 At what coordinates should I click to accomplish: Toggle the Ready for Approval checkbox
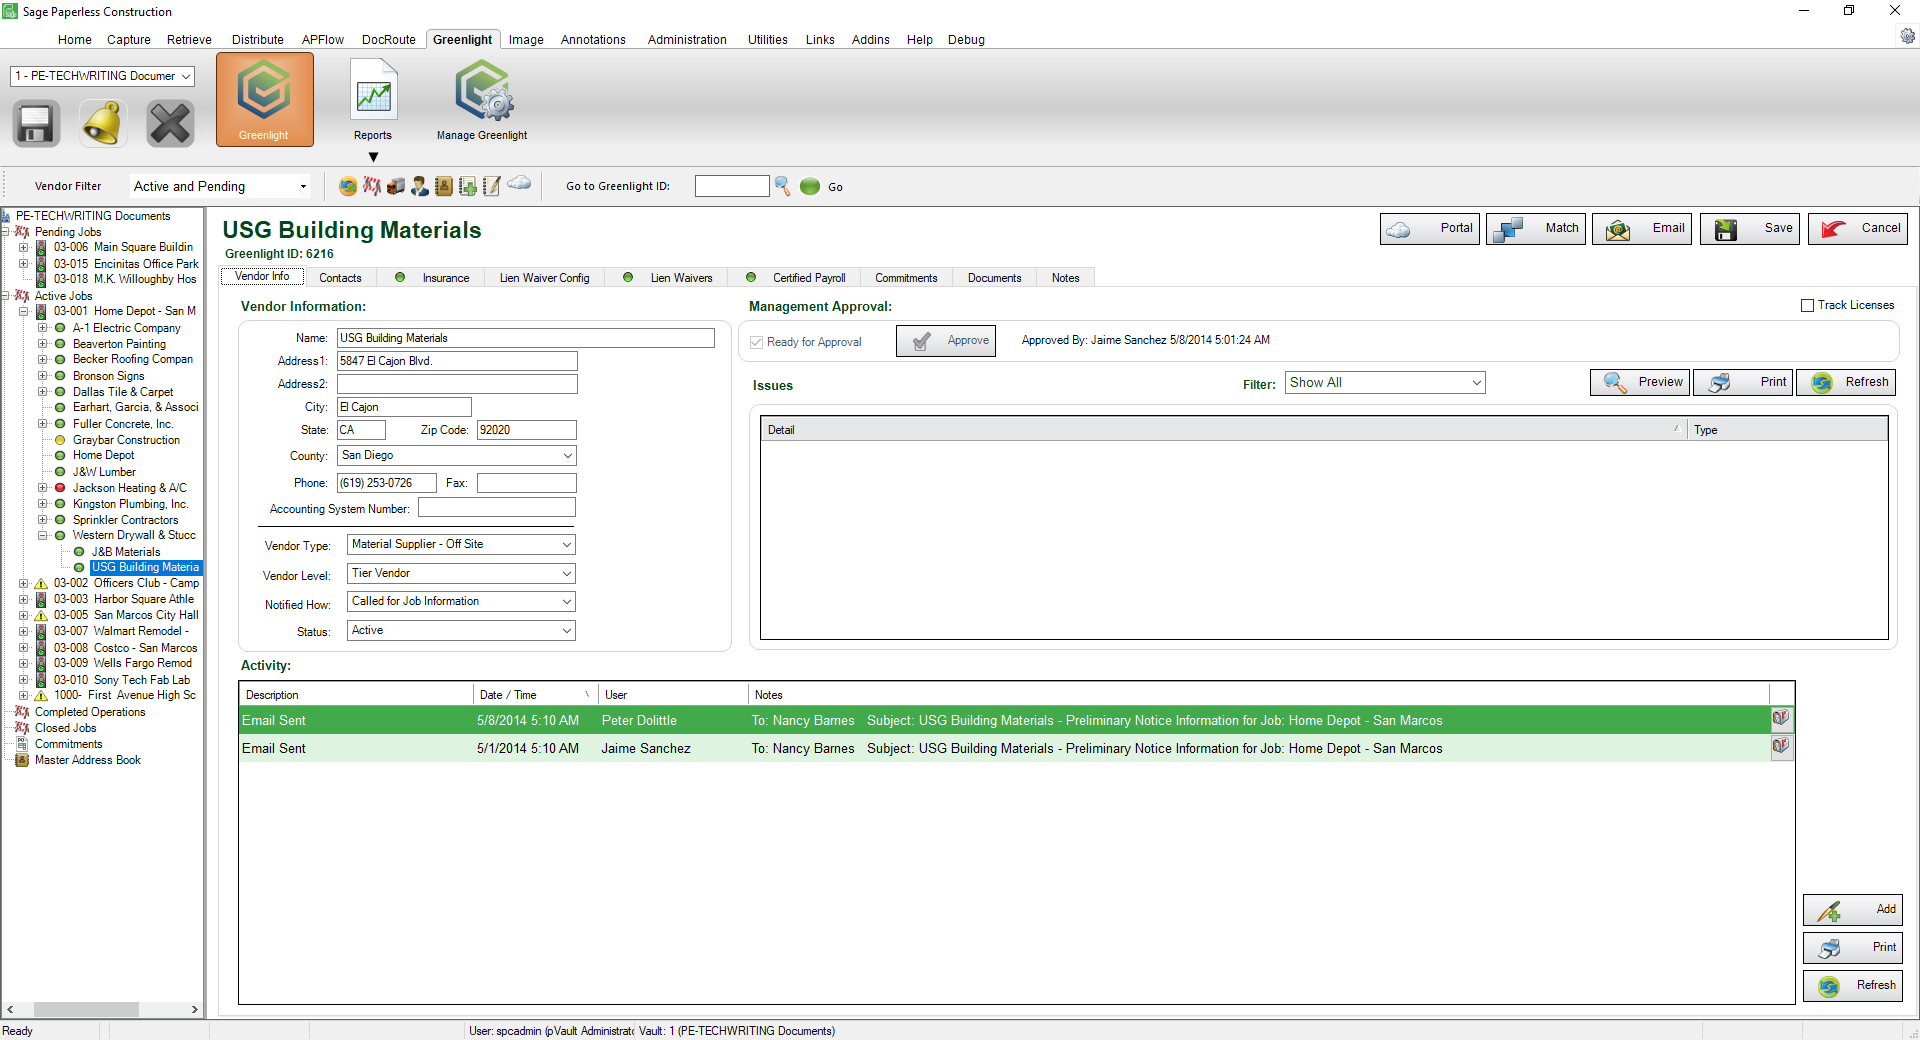pos(757,342)
